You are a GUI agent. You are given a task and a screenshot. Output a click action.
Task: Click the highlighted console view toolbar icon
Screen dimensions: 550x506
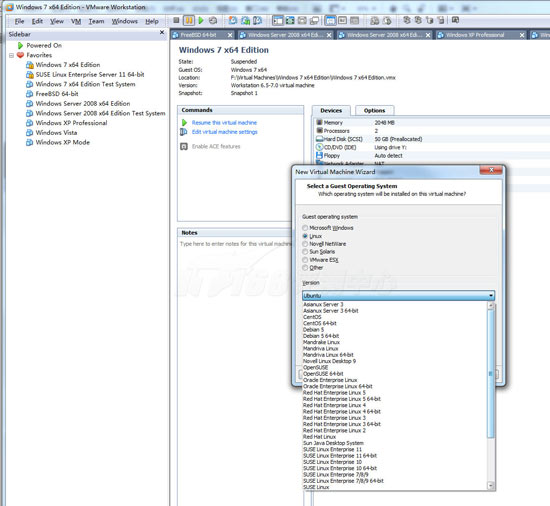coord(330,20)
